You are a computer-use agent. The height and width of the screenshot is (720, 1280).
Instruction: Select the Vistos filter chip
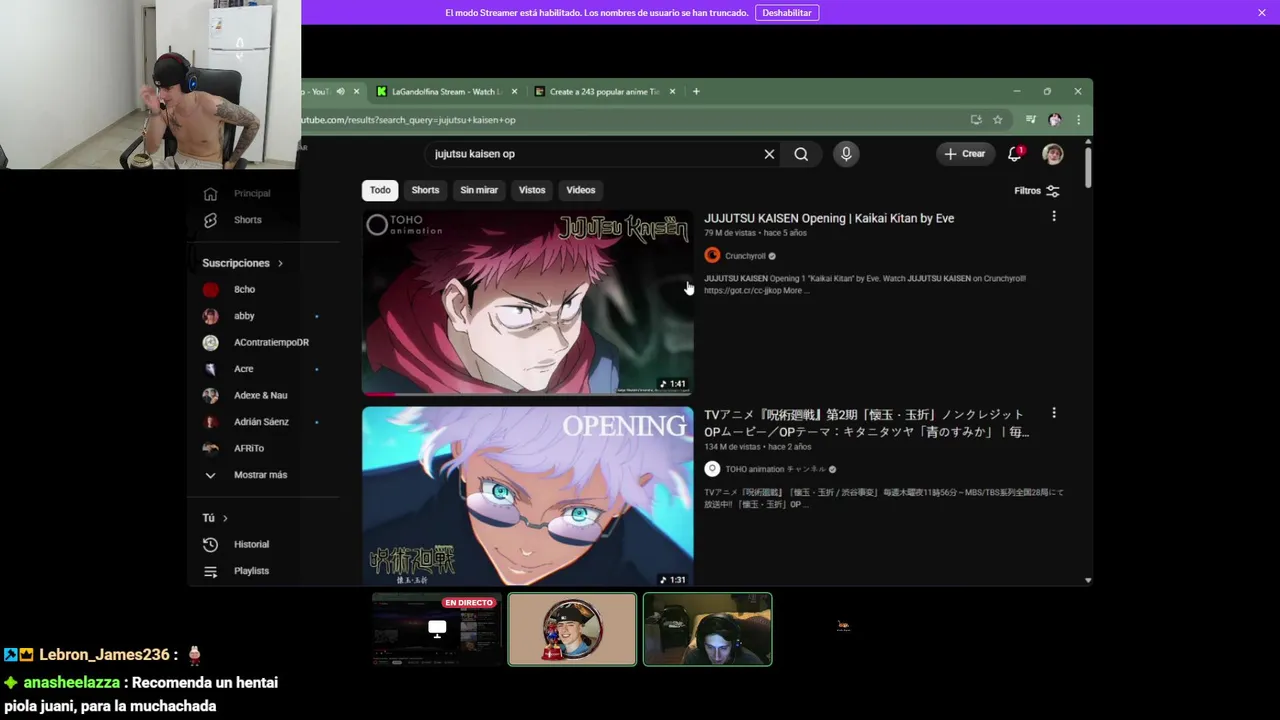532,190
